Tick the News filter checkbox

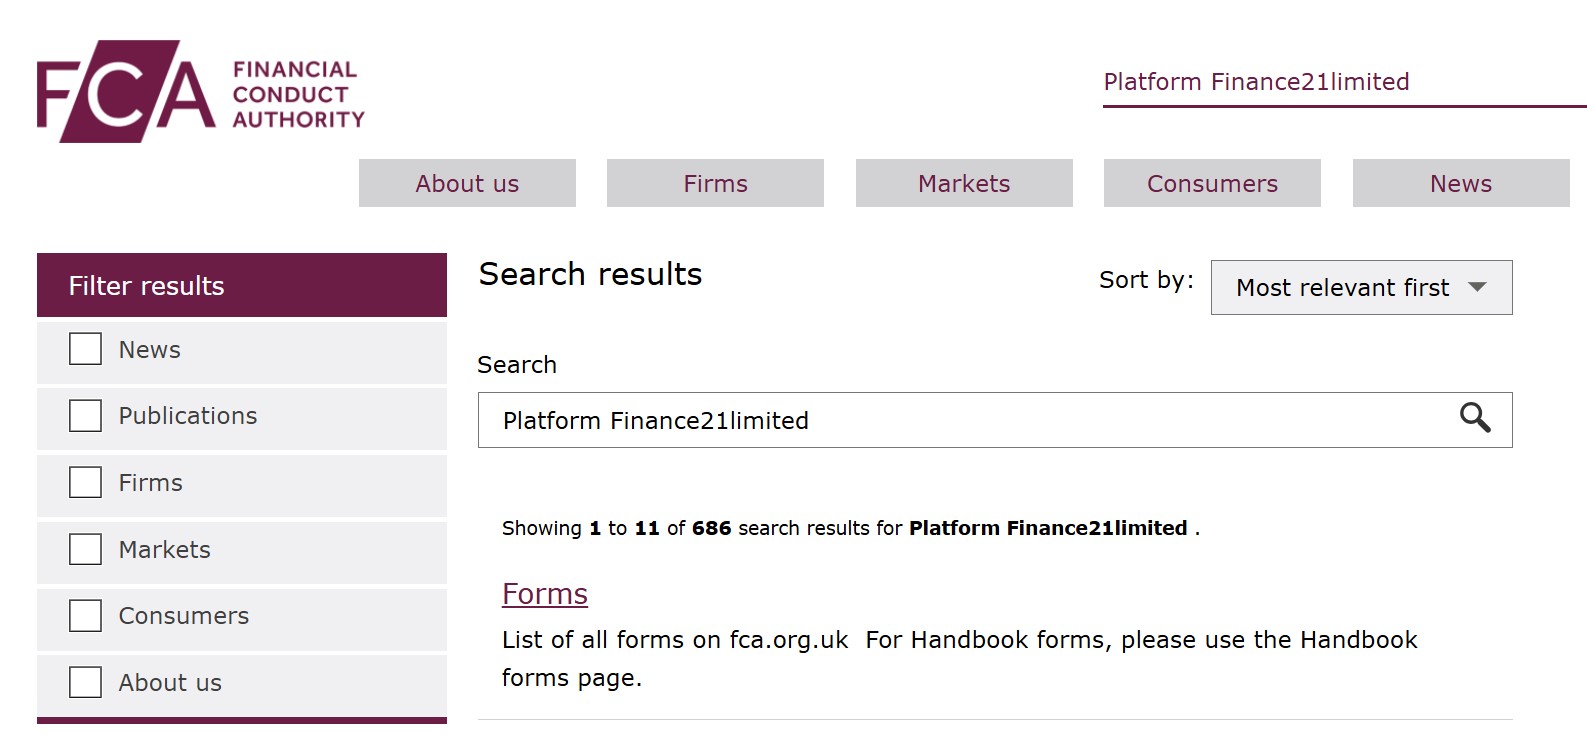click(x=85, y=349)
